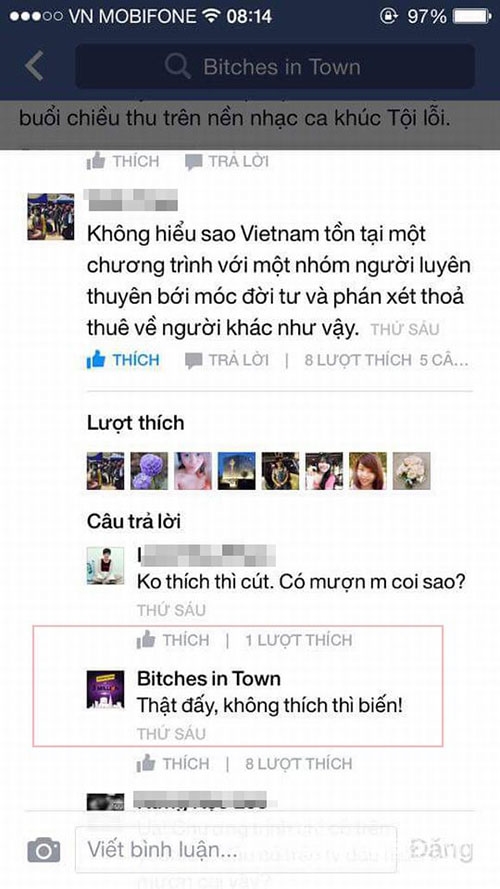This screenshot has height=889, width=500.
Task: Open the main commenter's graduation avatar
Action: (50, 216)
